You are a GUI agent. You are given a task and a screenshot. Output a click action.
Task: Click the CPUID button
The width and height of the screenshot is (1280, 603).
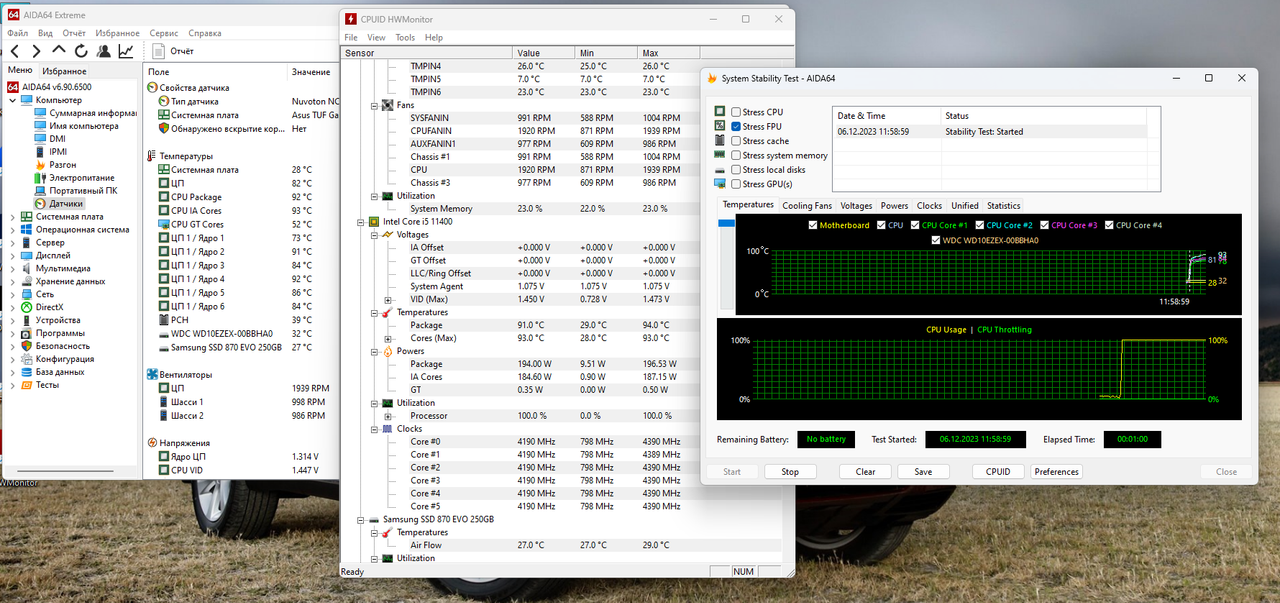(998, 472)
